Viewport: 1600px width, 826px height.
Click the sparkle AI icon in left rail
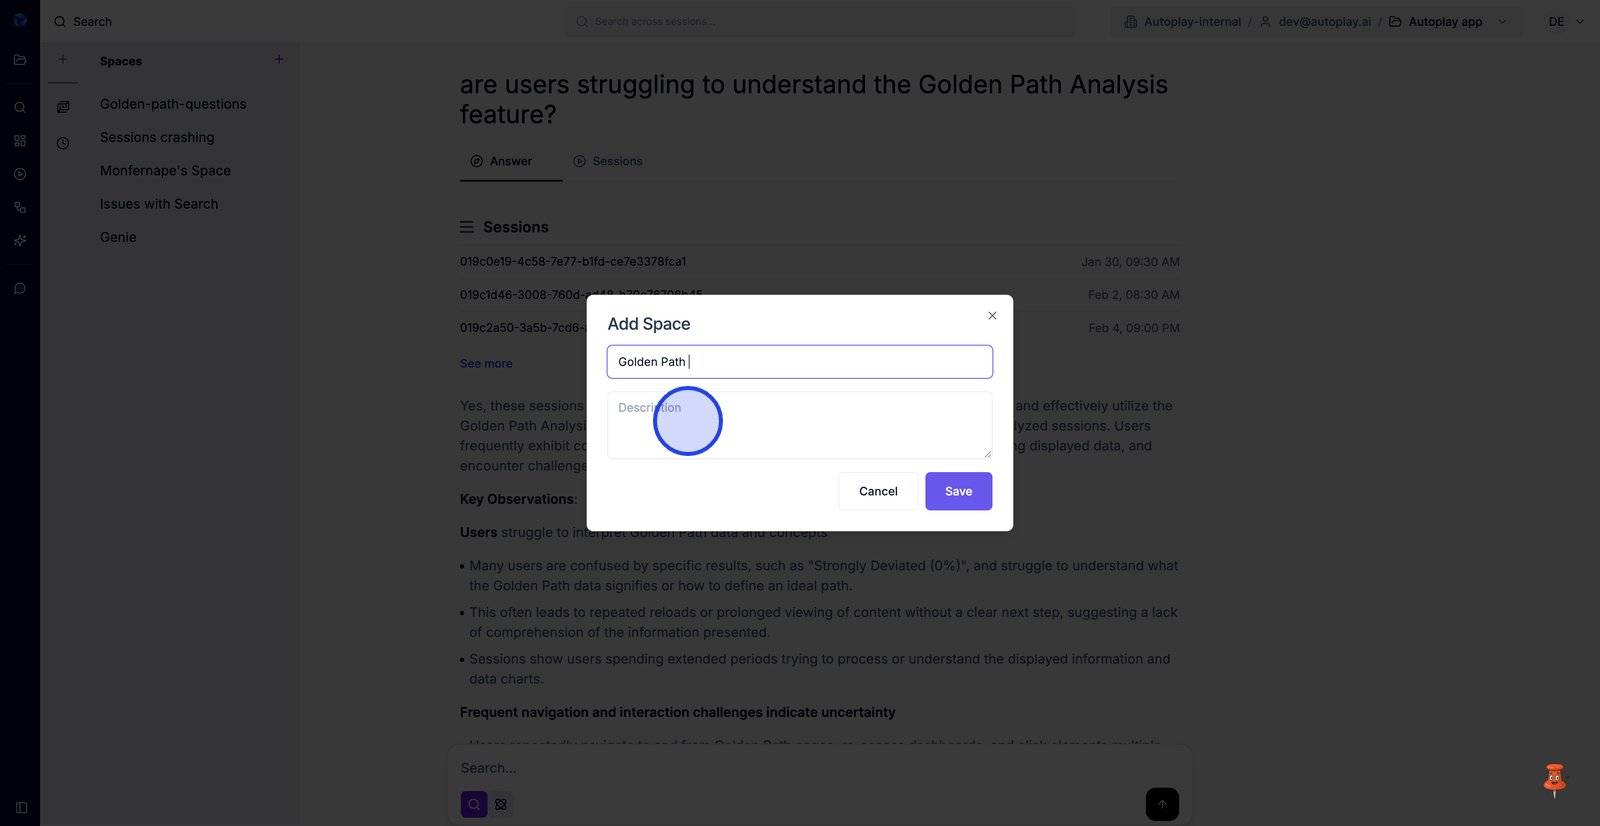(20, 241)
